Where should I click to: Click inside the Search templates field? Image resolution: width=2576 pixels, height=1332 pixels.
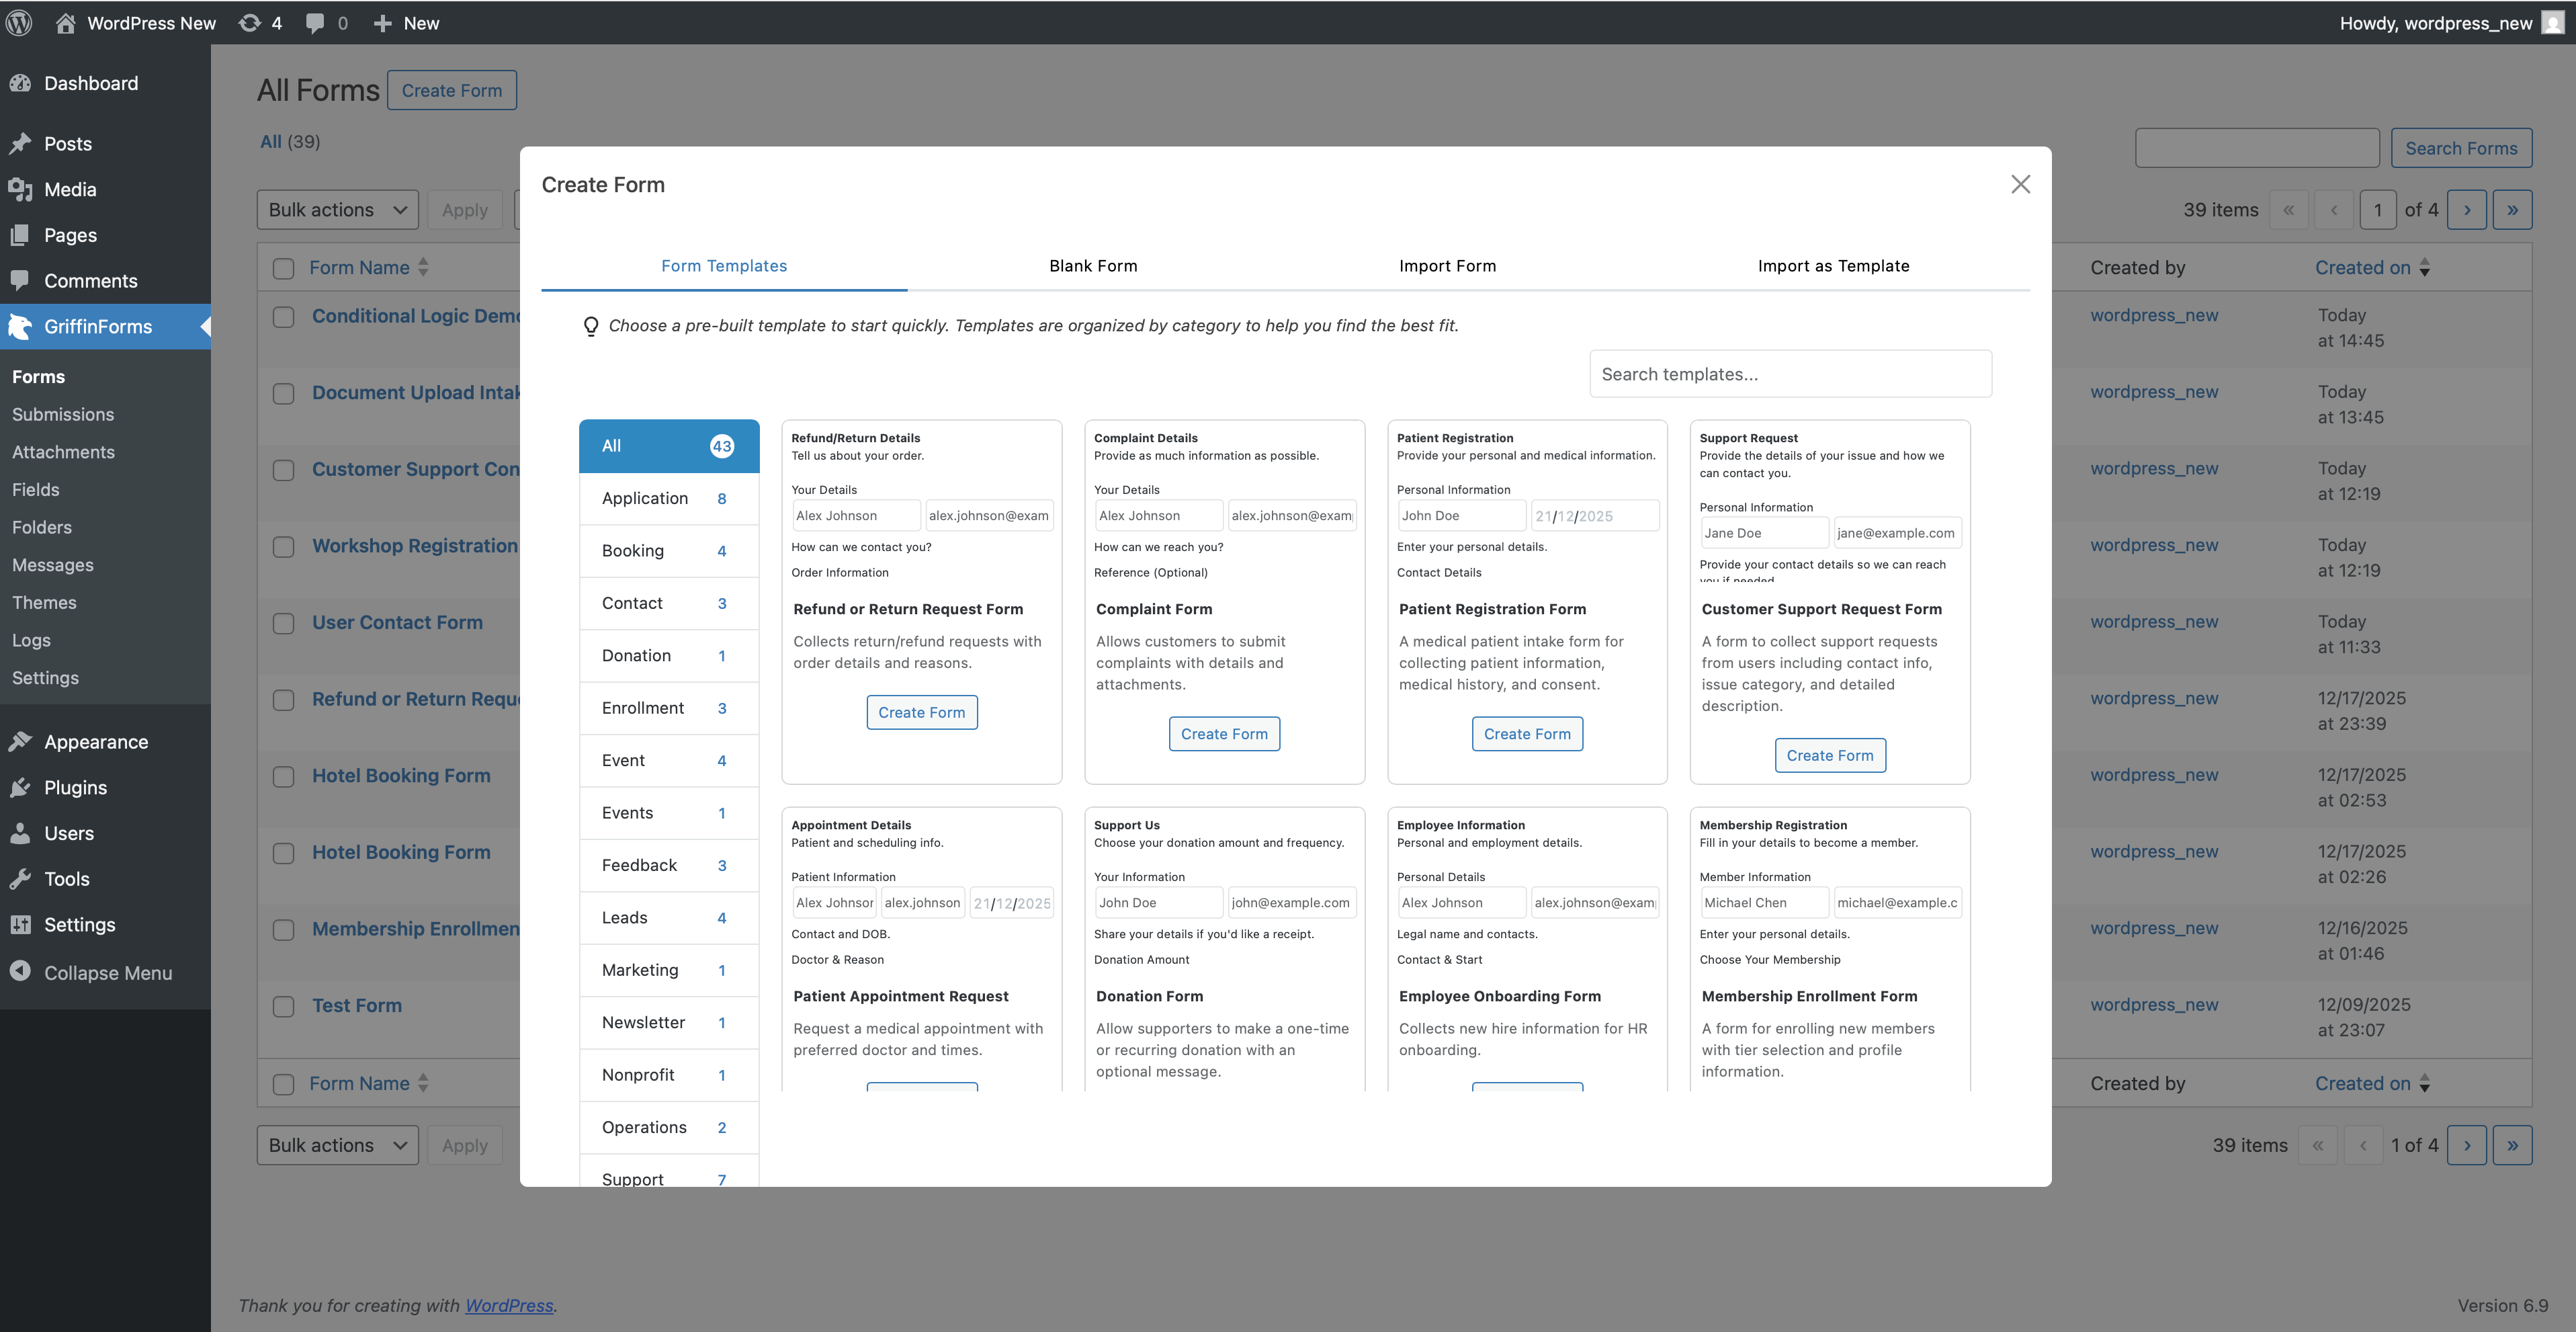click(x=1790, y=373)
